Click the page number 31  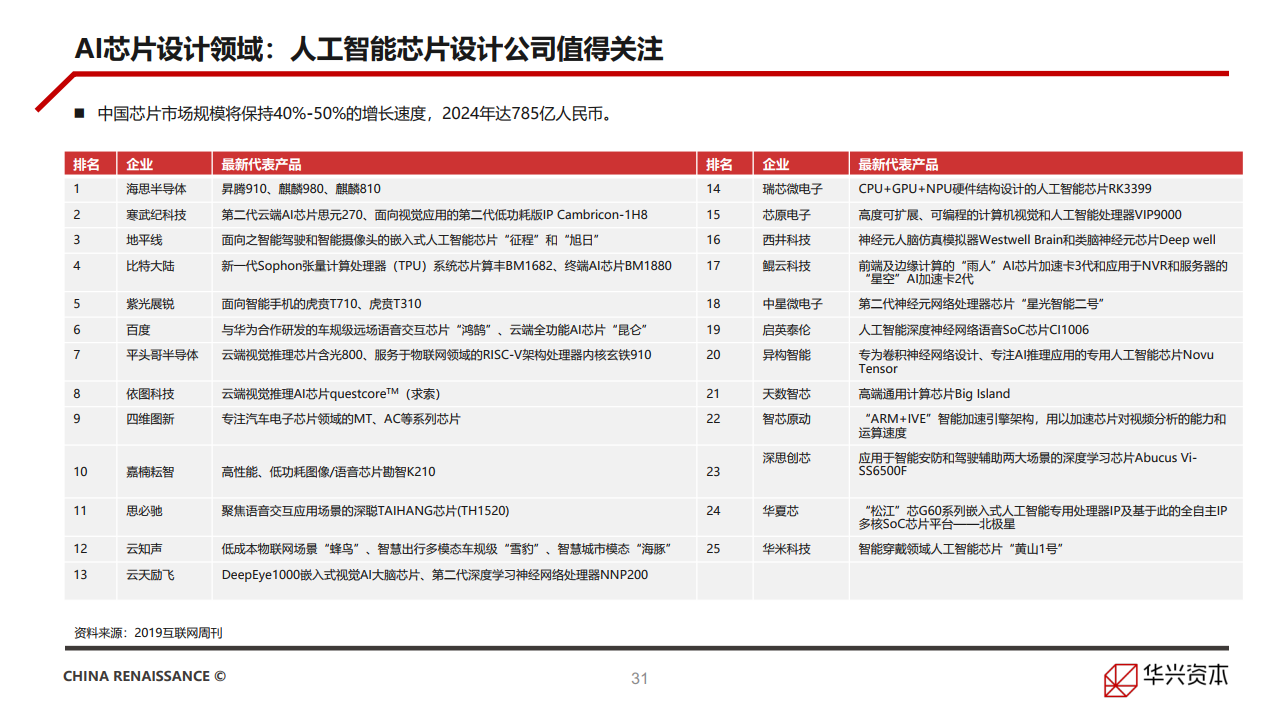(x=640, y=678)
